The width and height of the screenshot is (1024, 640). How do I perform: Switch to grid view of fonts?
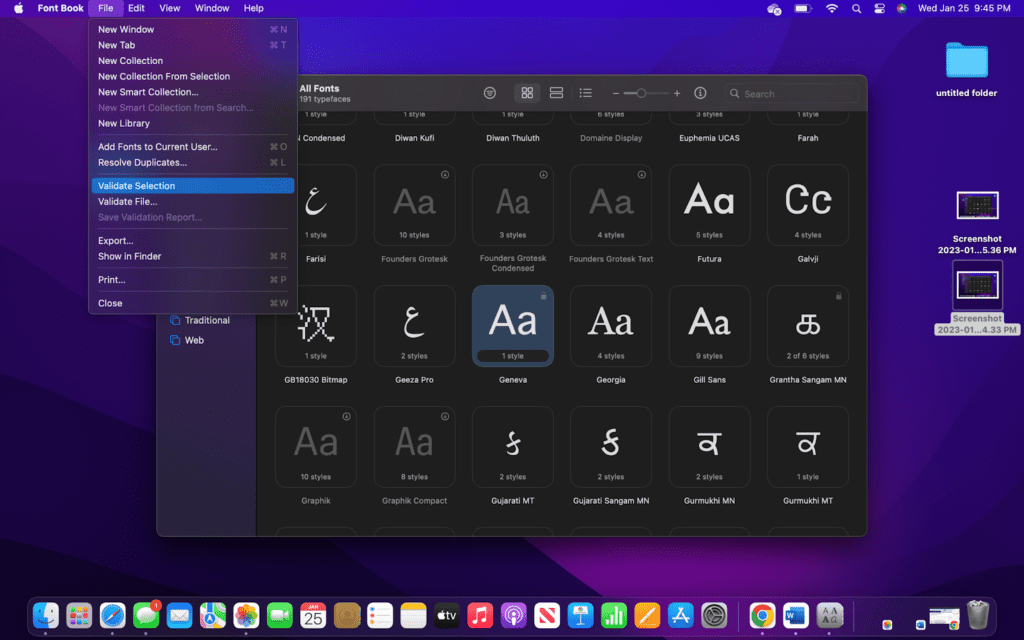tap(527, 93)
